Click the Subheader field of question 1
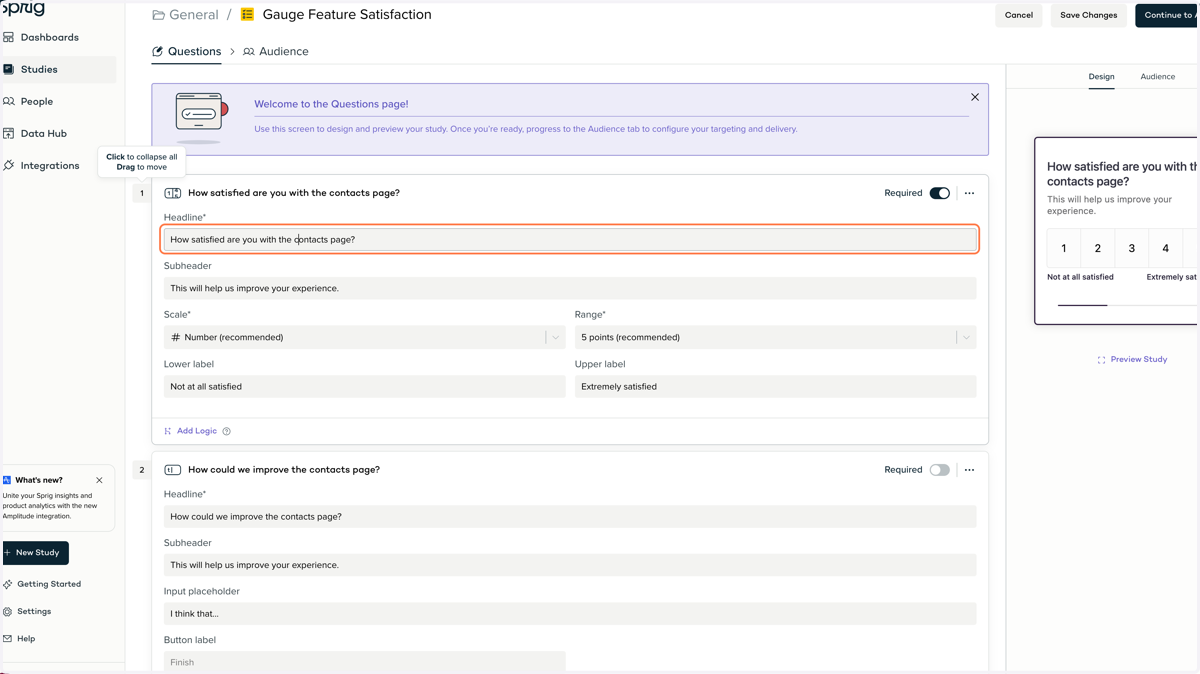Image resolution: width=1200 pixels, height=674 pixels. (x=570, y=288)
